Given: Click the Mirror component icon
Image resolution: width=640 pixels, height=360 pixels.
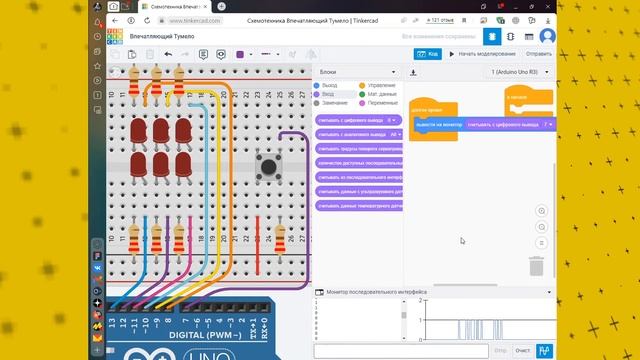Looking at the screenshot, I should 311,54.
